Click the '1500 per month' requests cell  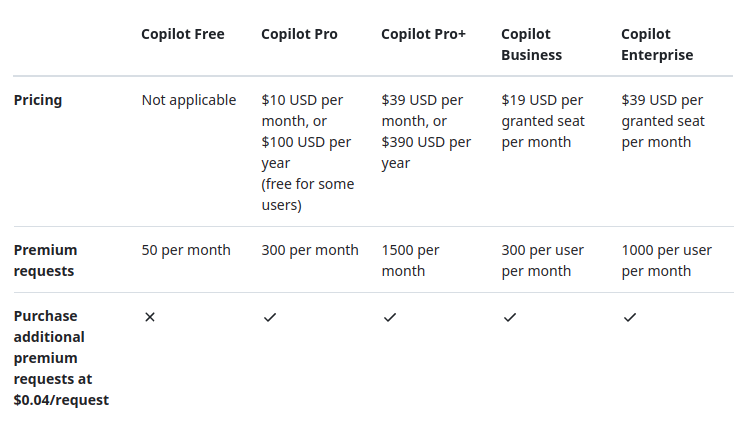[410, 260]
